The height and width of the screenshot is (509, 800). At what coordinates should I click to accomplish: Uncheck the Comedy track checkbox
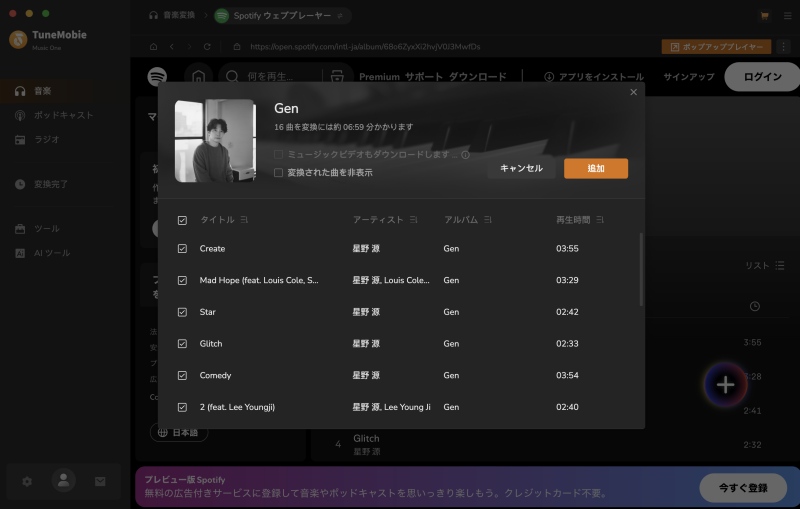coord(182,375)
